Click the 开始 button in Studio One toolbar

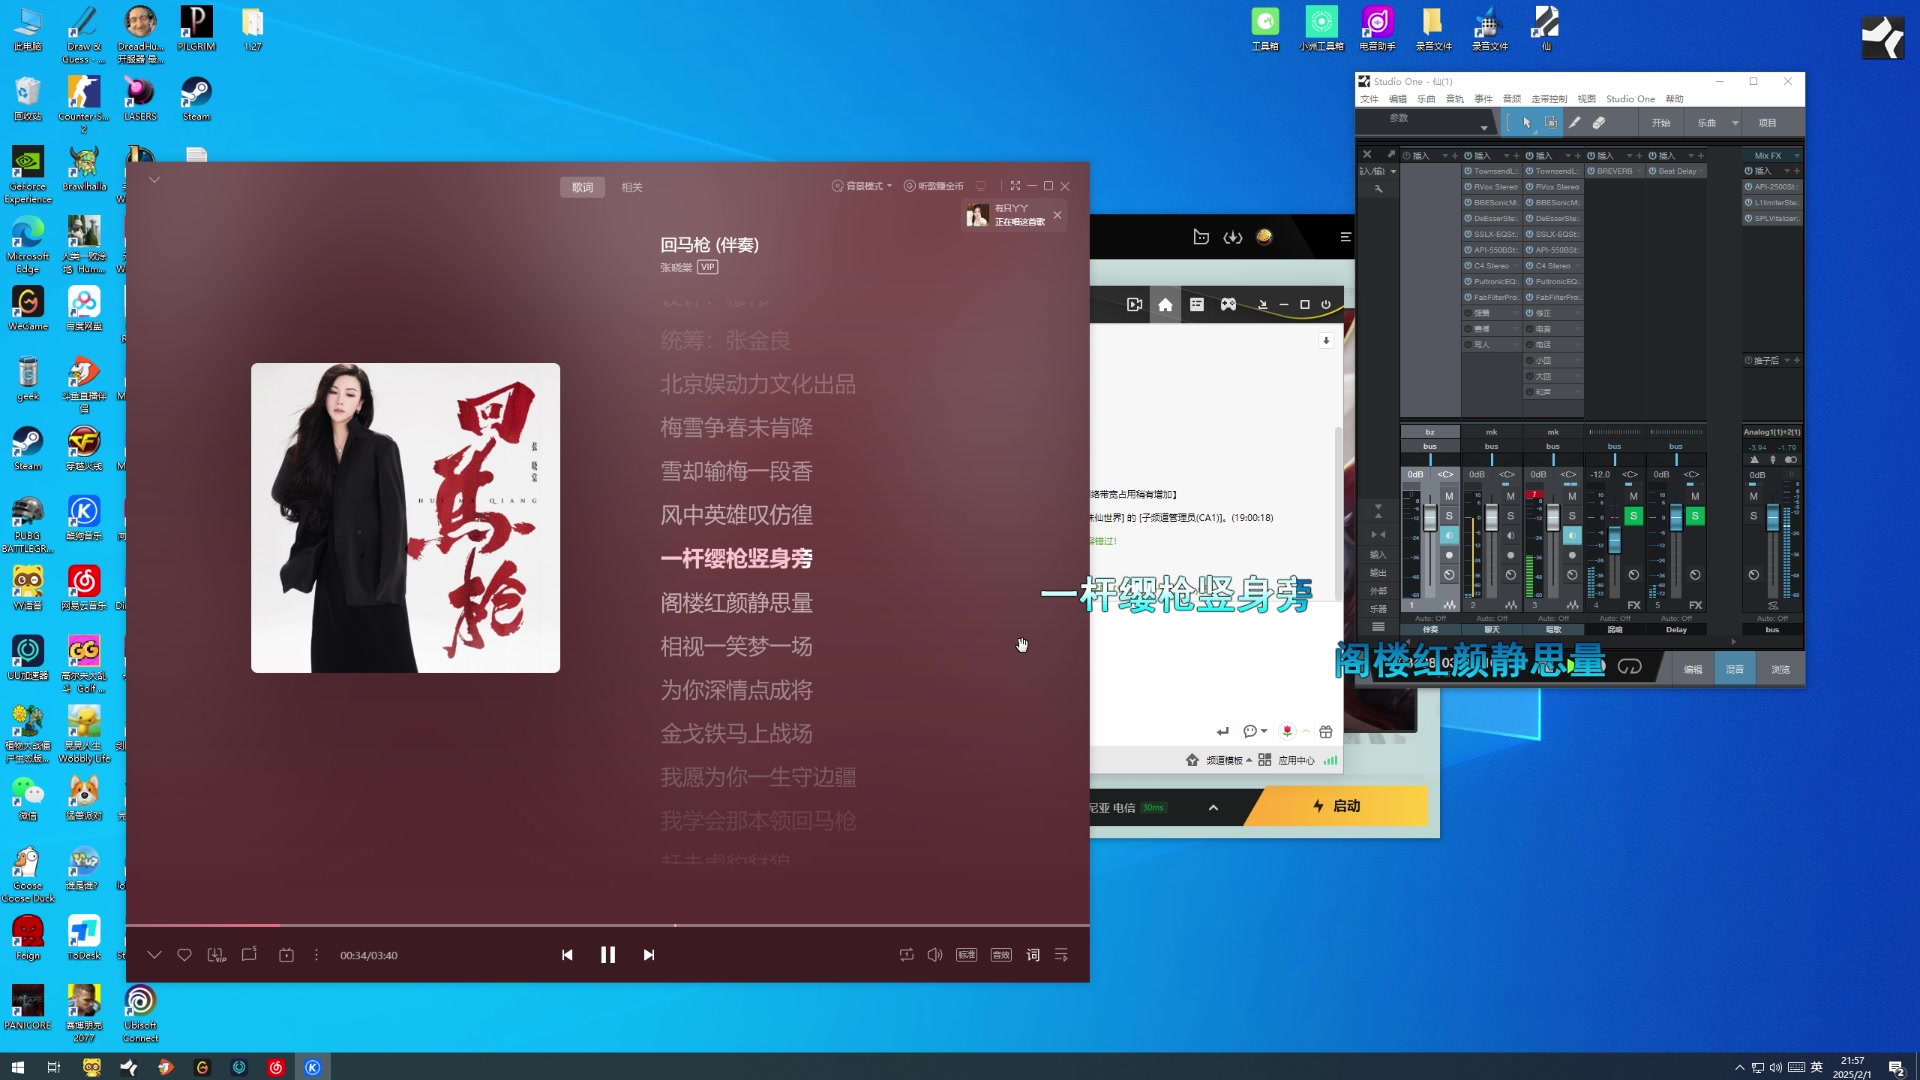[x=1661, y=123]
